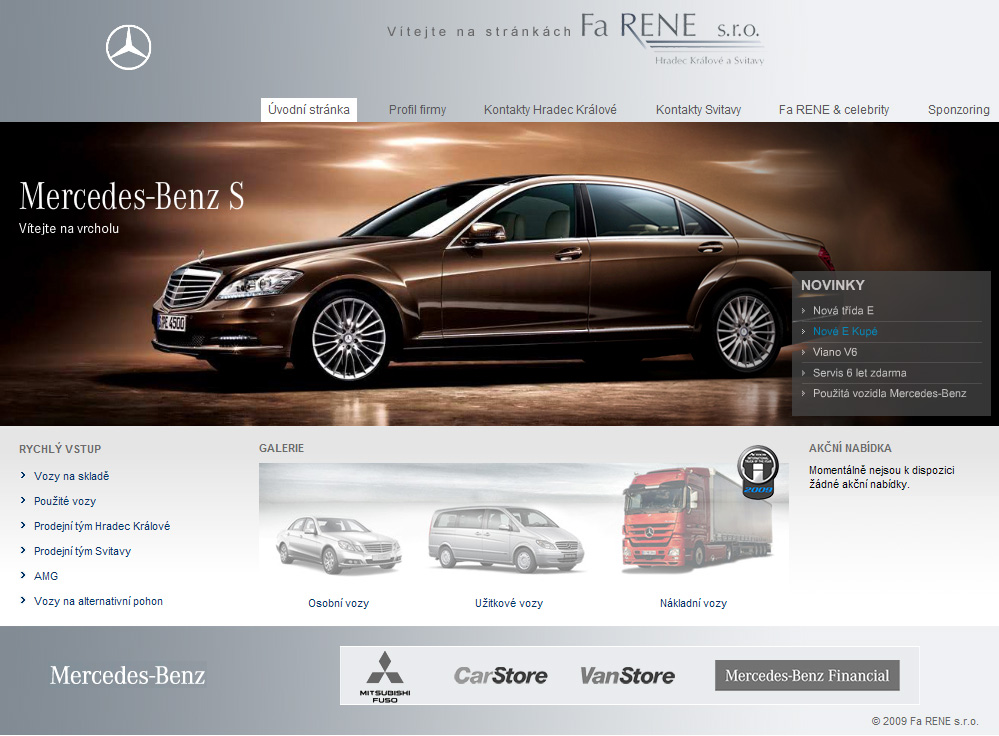Open the Nákladní vozy gallery link
The height and width of the screenshot is (736, 999).
click(693, 603)
